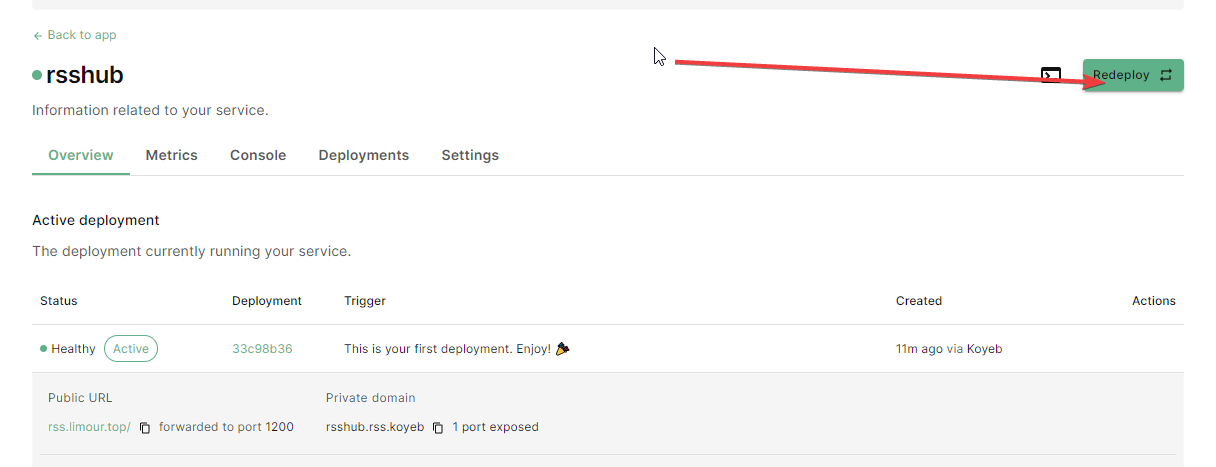Open the terminal icon beside Redeploy
1216x467 pixels.
coord(1051,75)
